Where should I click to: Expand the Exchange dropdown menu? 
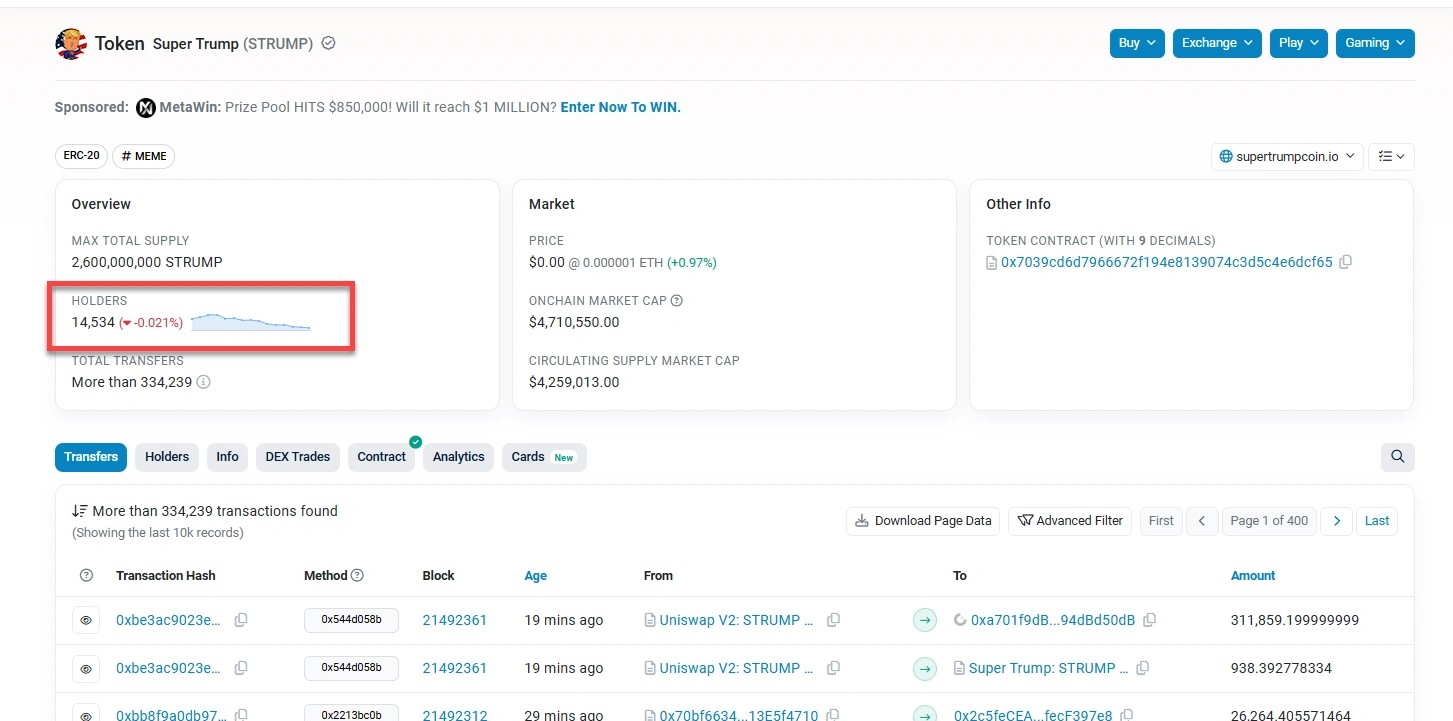point(1217,43)
